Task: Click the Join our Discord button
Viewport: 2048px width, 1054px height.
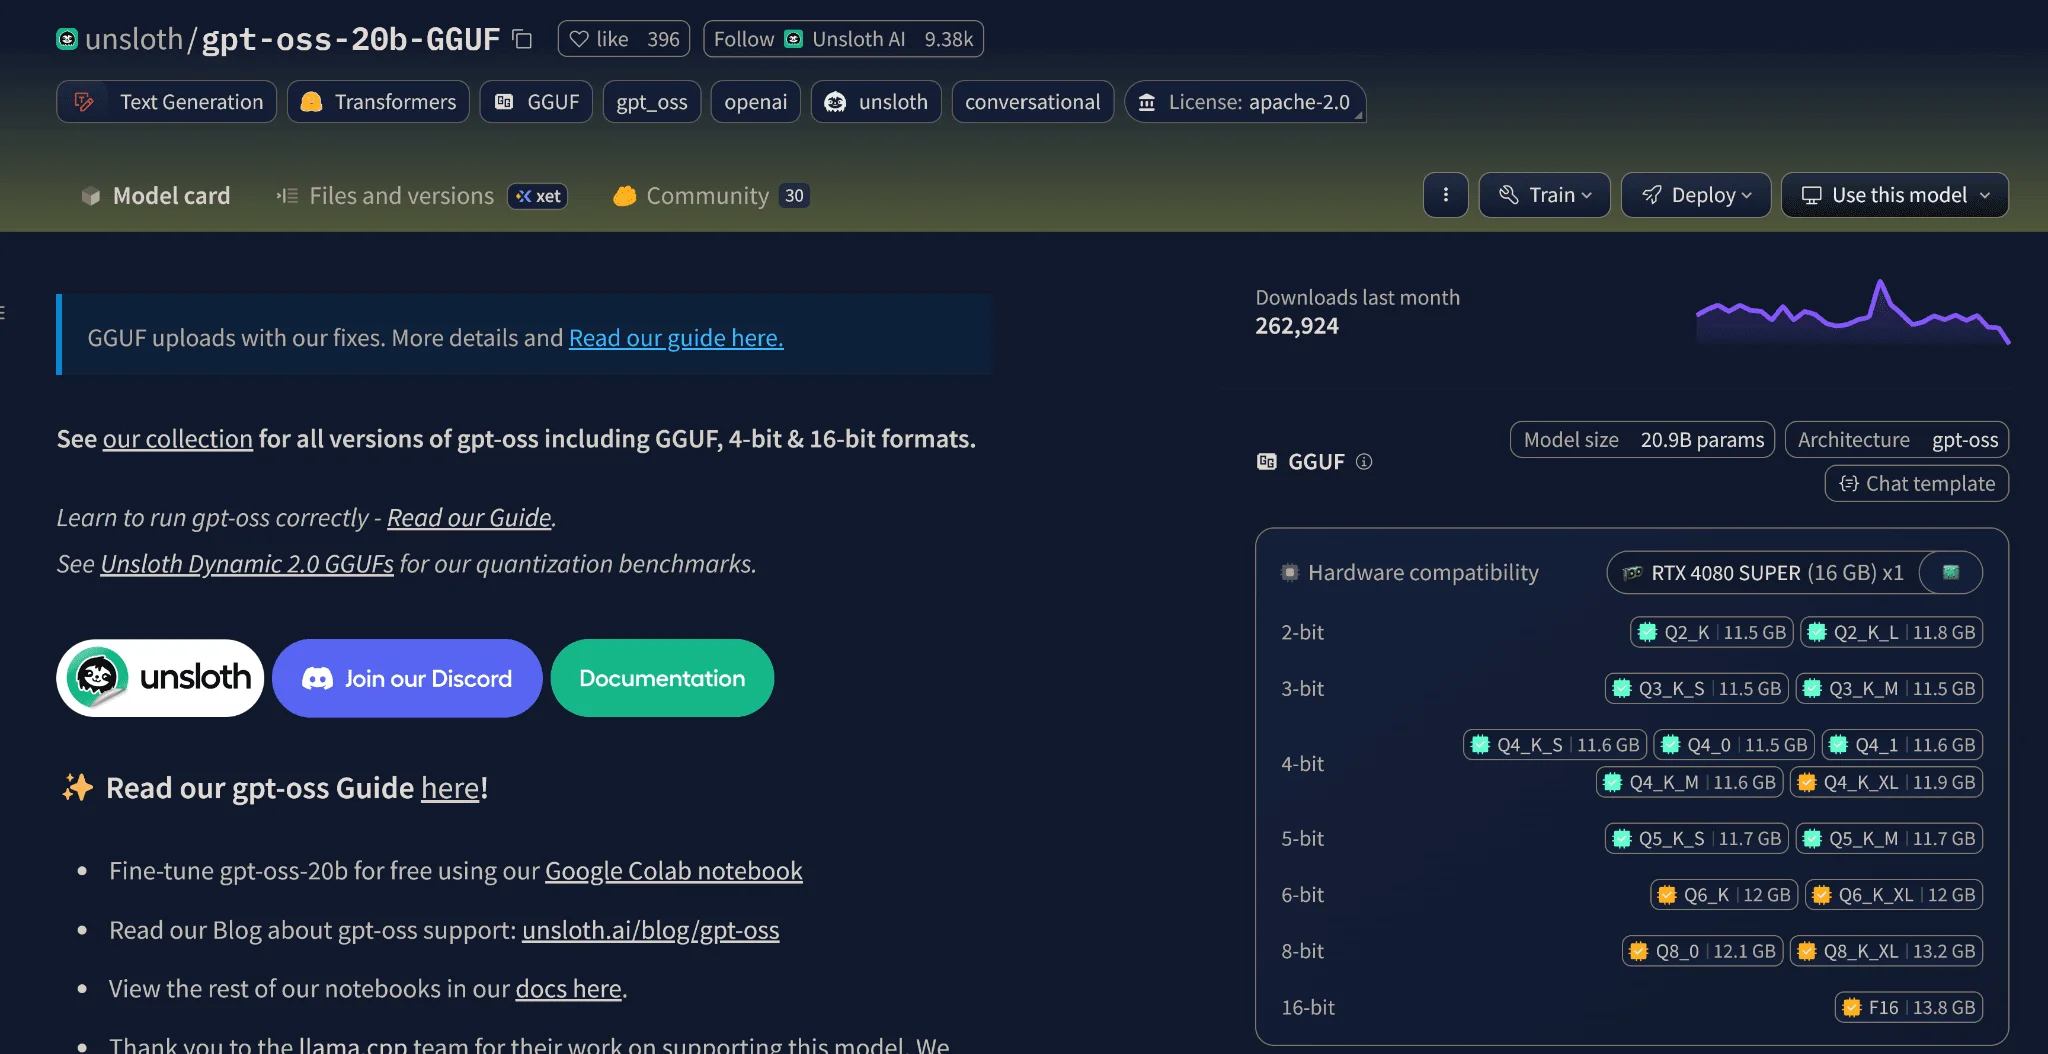Action: point(407,678)
